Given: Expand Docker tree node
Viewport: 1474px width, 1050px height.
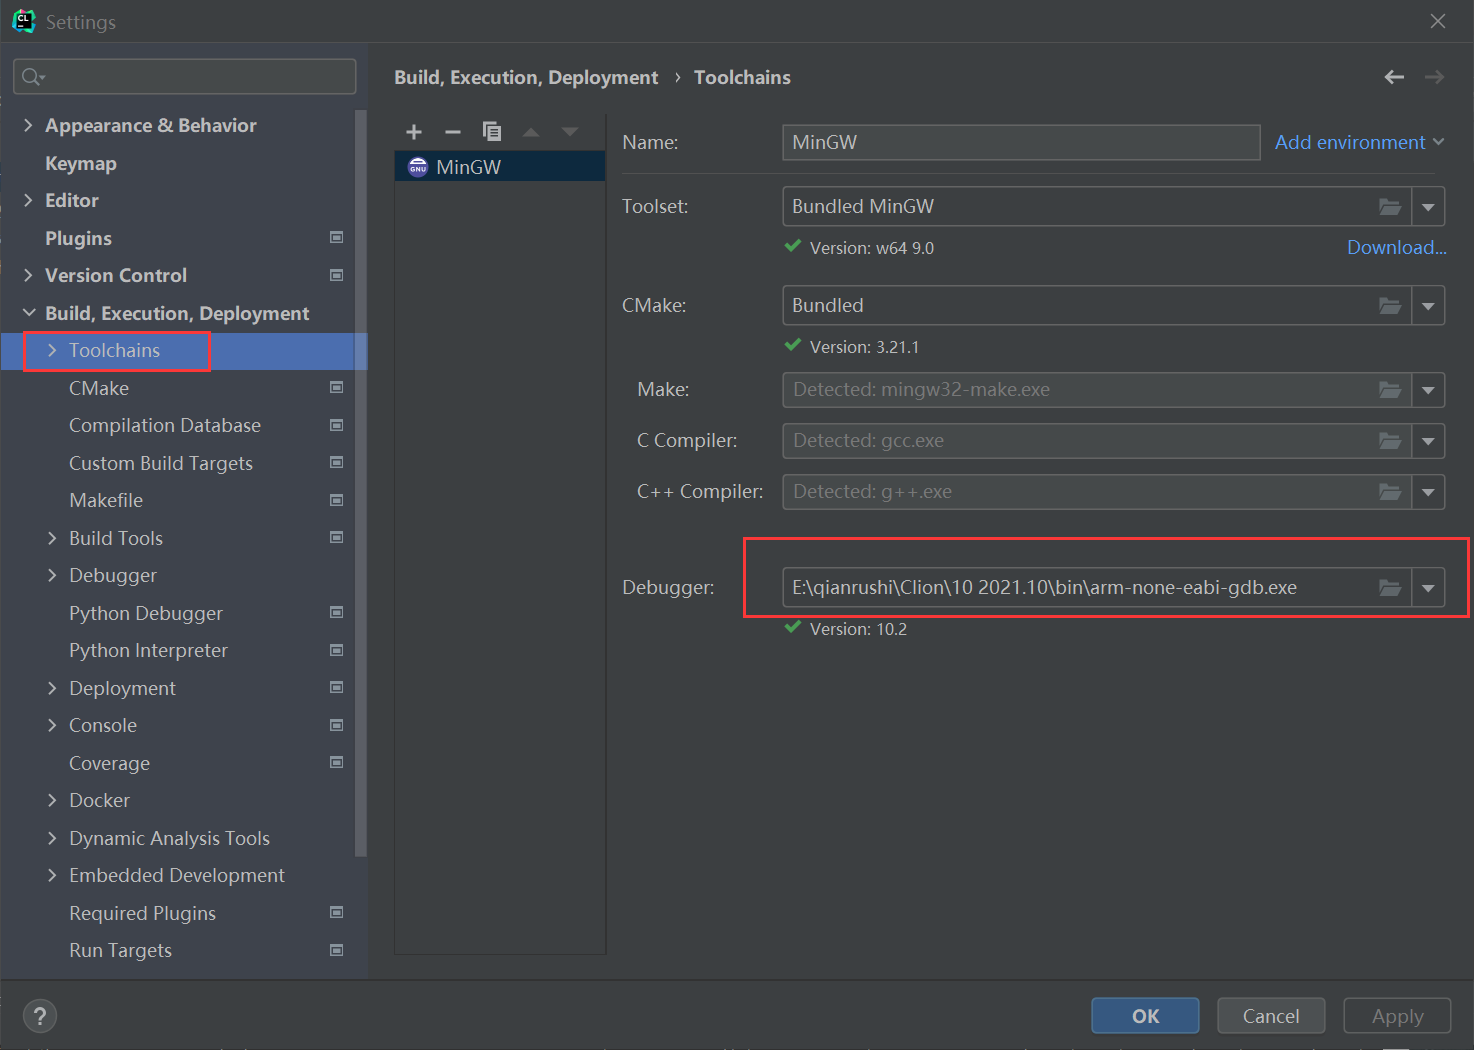Looking at the screenshot, I should tap(52, 800).
